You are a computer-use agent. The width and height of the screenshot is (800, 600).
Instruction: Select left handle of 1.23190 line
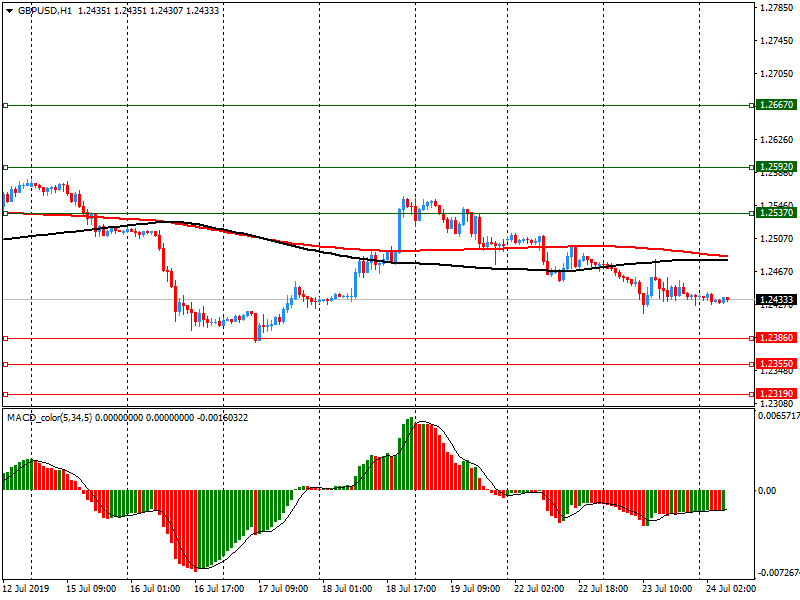coord(6,394)
